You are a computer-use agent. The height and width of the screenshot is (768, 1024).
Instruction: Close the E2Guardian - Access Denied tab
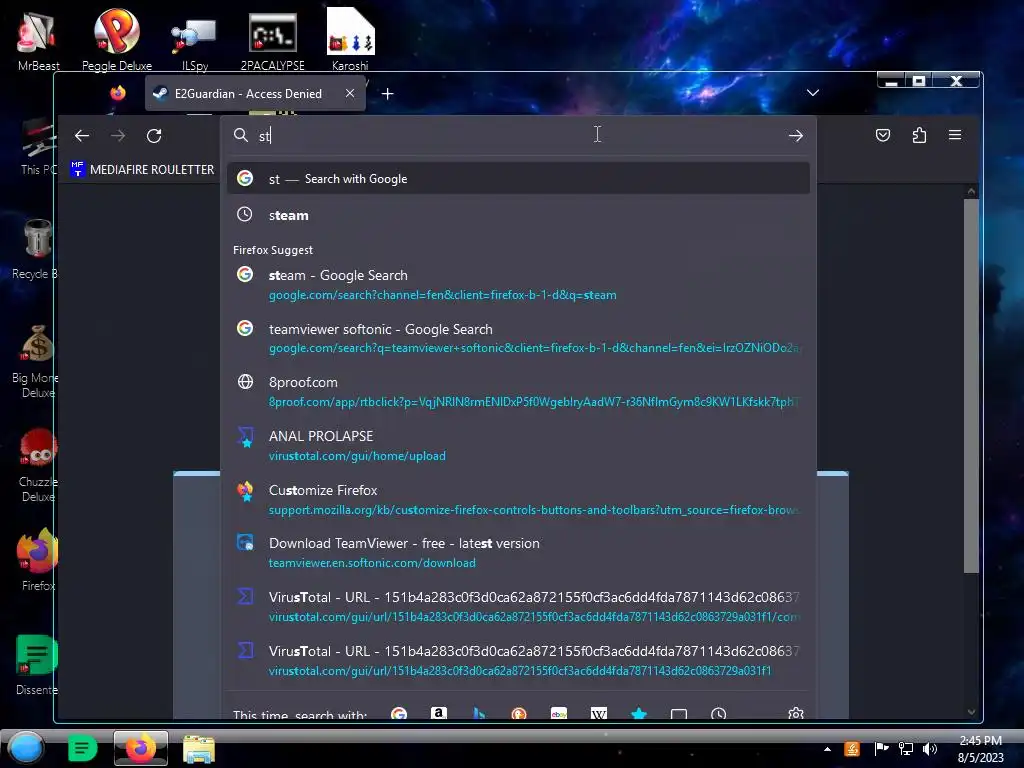pos(350,93)
